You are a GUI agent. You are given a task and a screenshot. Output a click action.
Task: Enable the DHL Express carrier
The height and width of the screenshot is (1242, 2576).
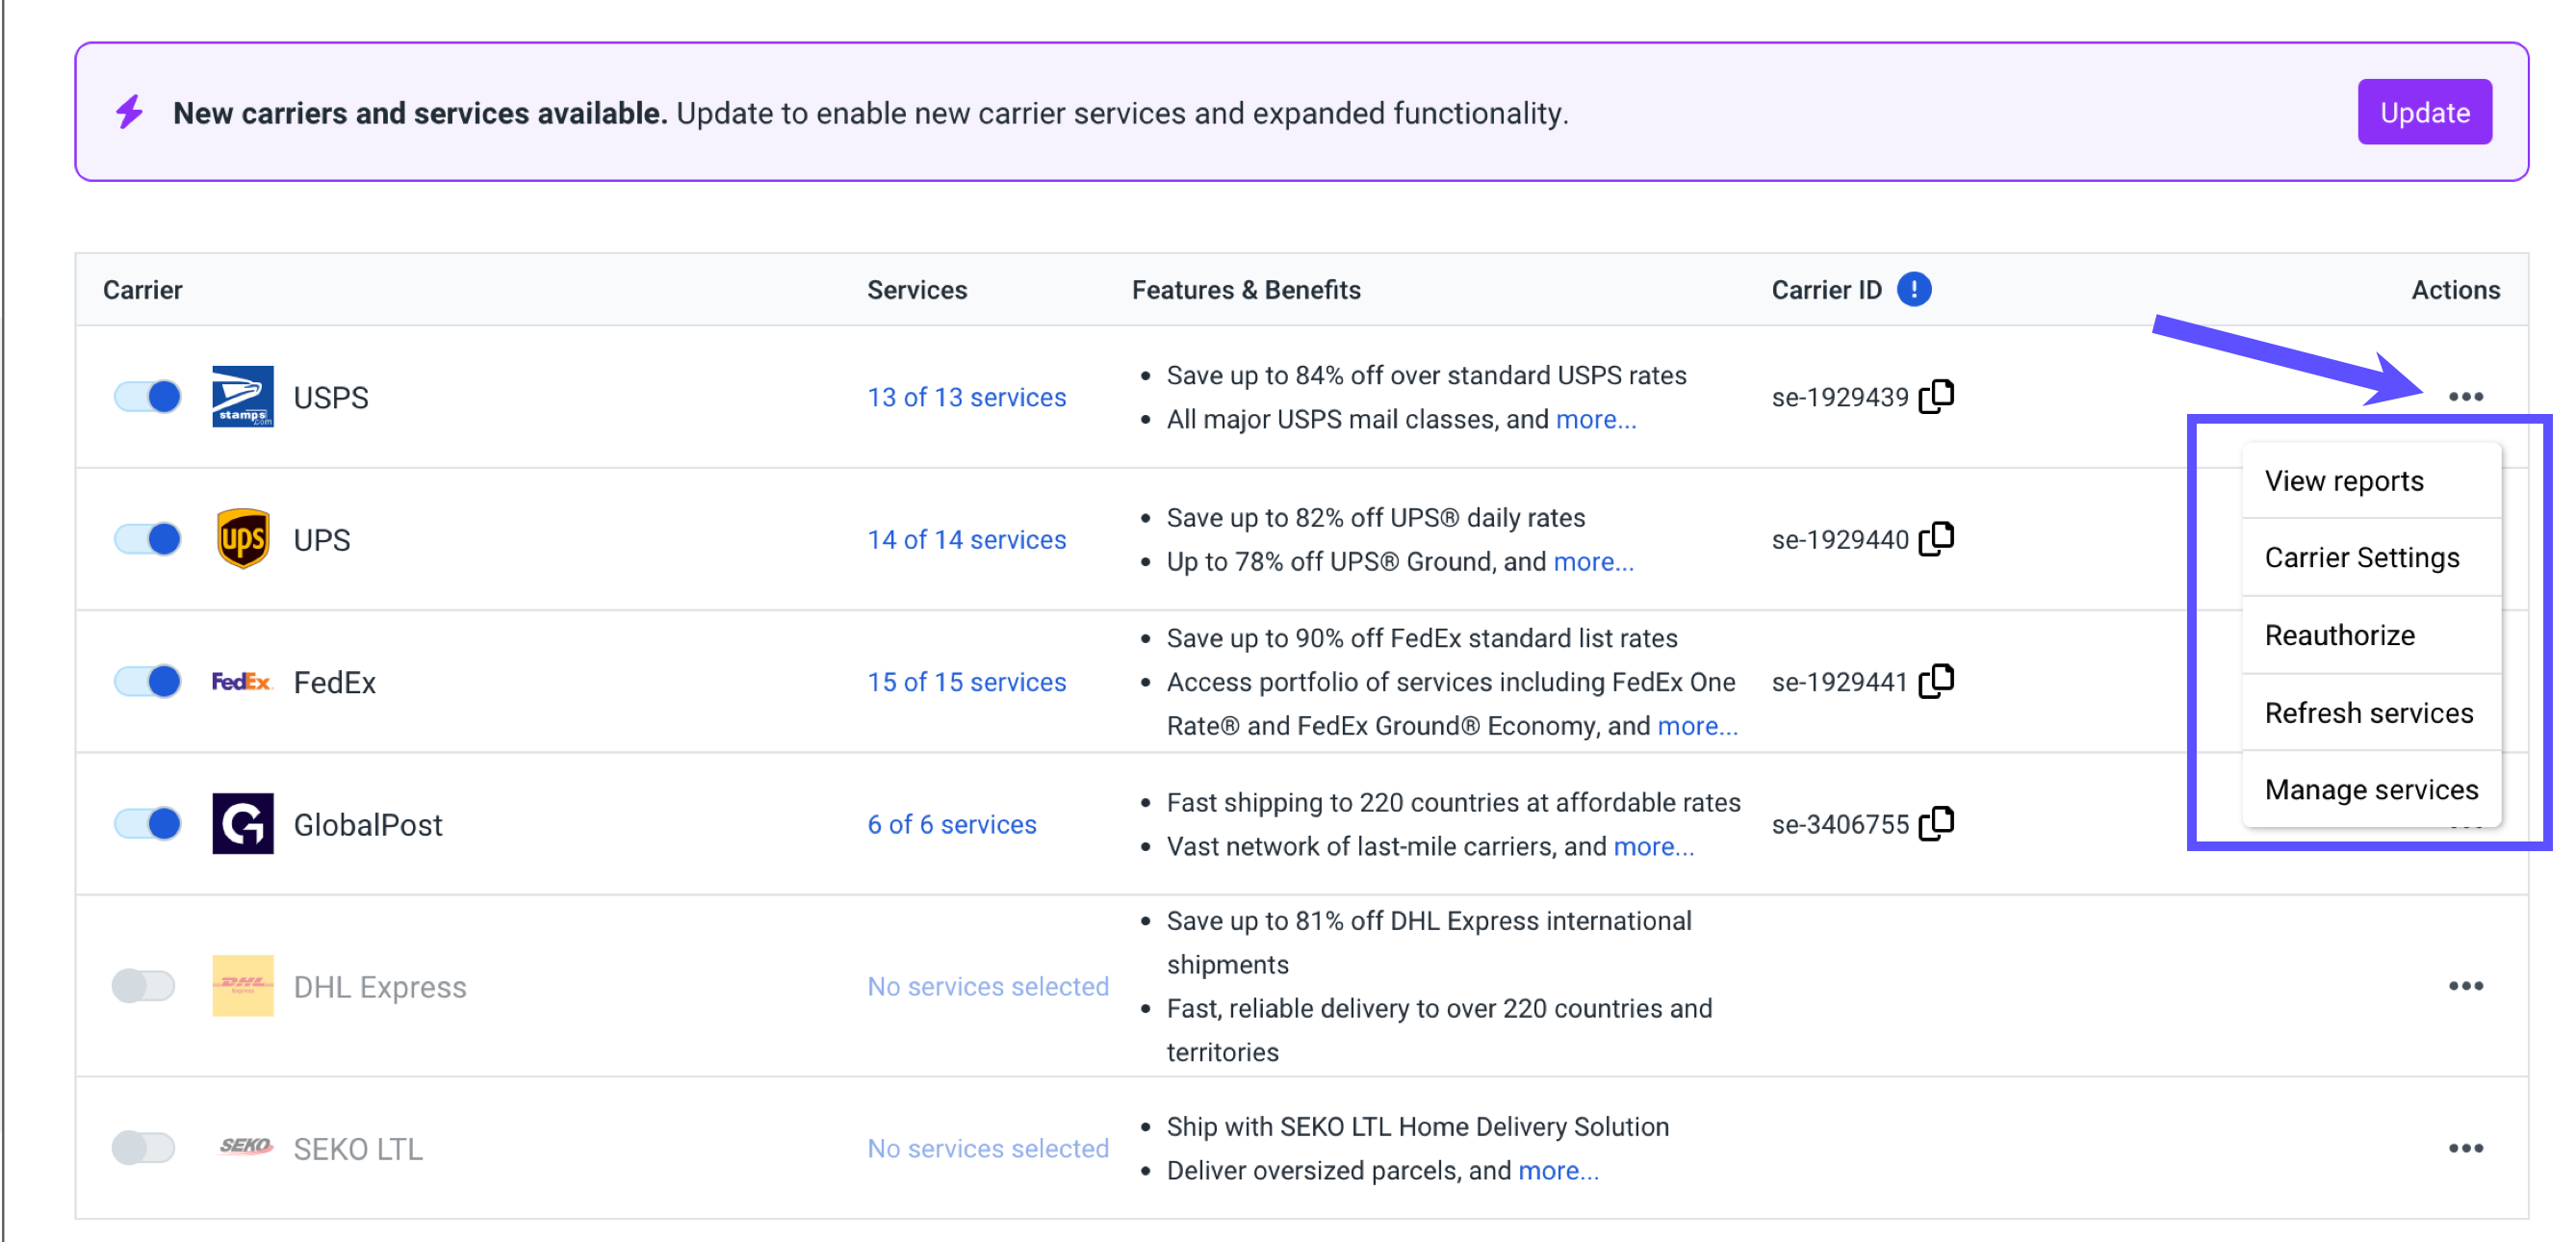tap(144, 985)
